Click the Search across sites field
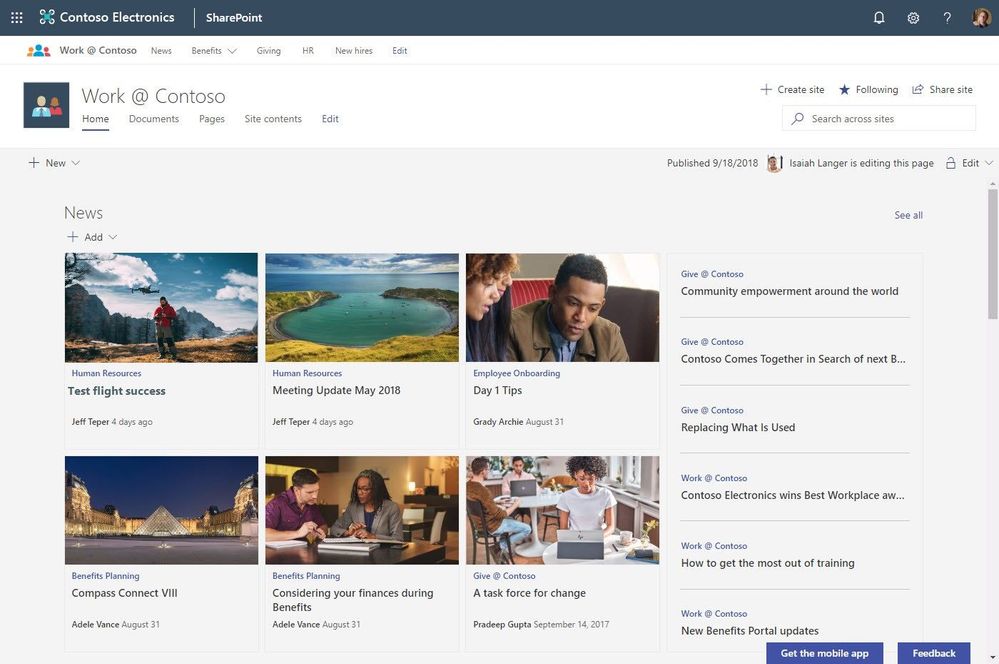The width and height of the screenshot is (999, 664). click(879, 119)
